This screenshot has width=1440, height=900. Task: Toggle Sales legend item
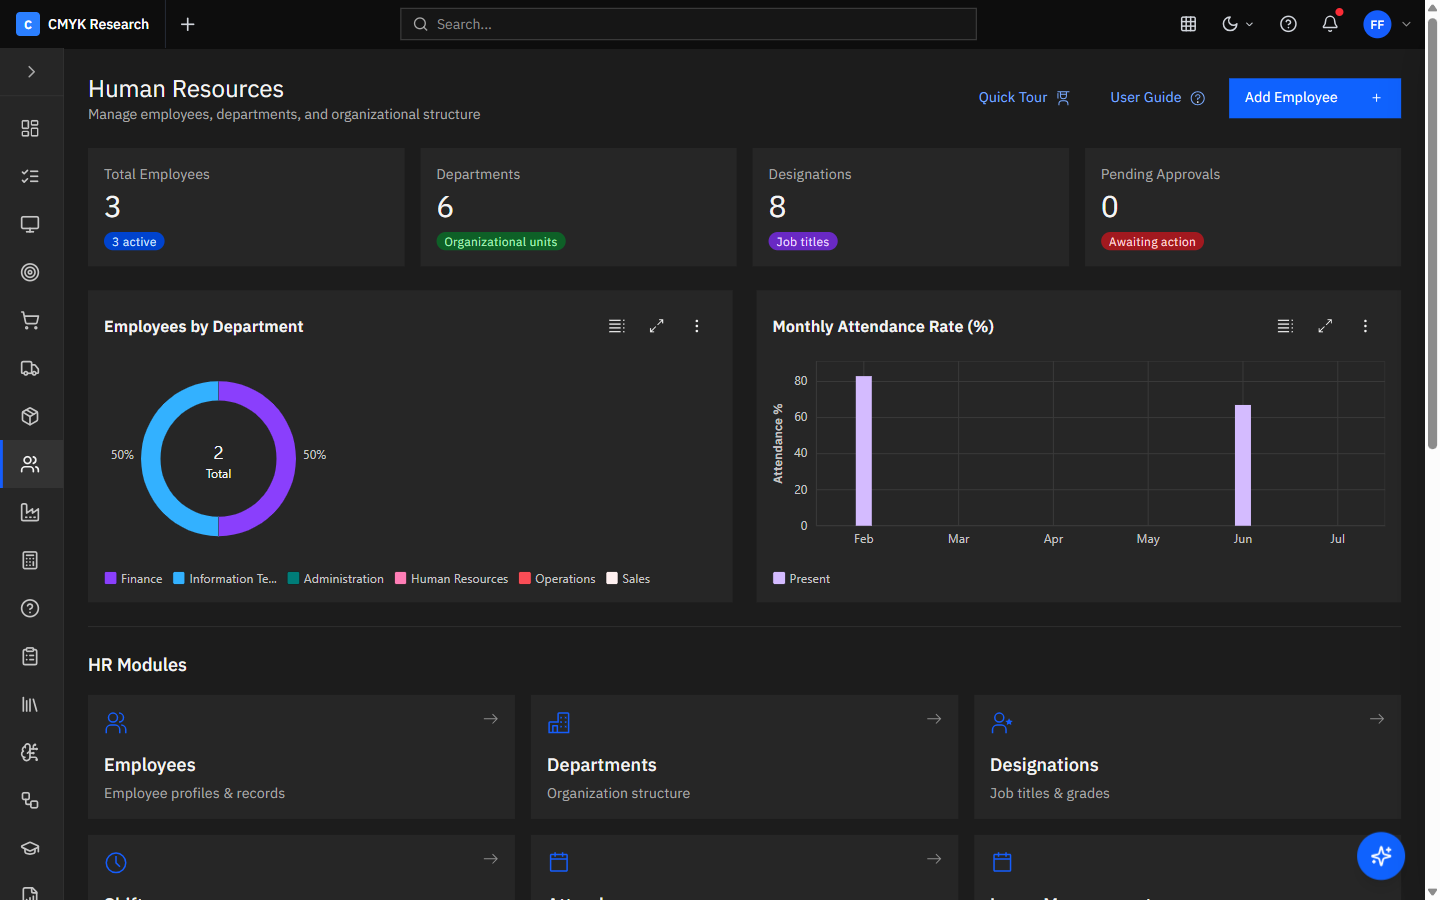628,579
